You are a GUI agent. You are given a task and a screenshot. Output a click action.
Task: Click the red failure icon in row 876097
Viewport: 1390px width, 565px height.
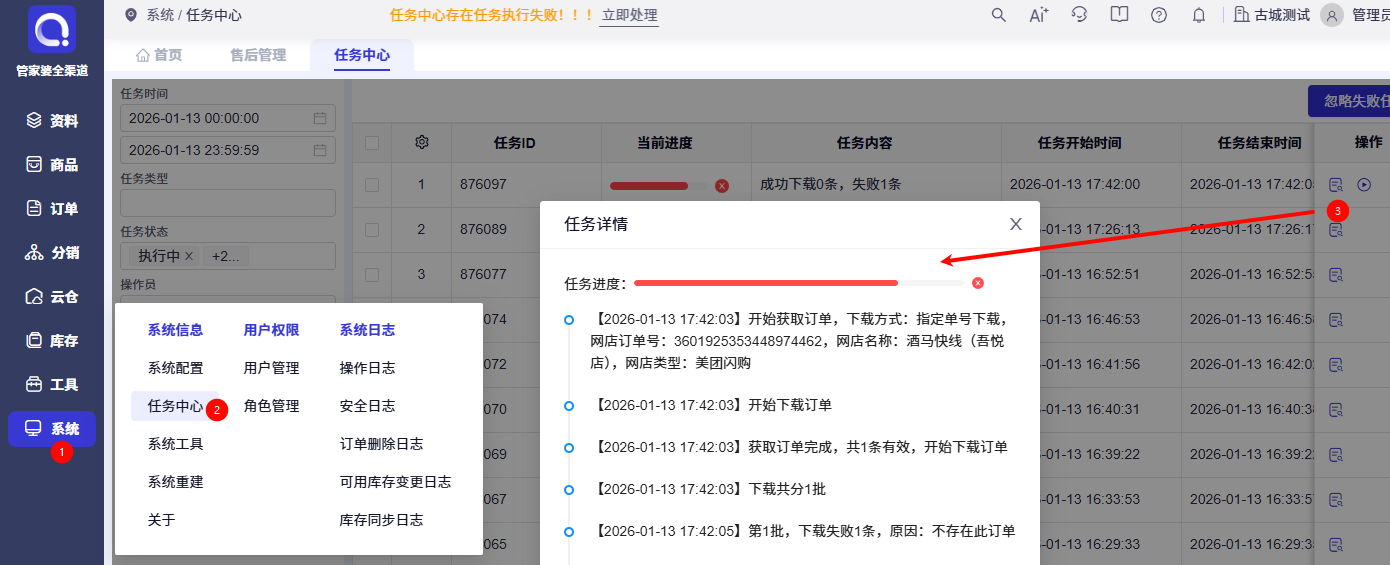pos(722,186)
